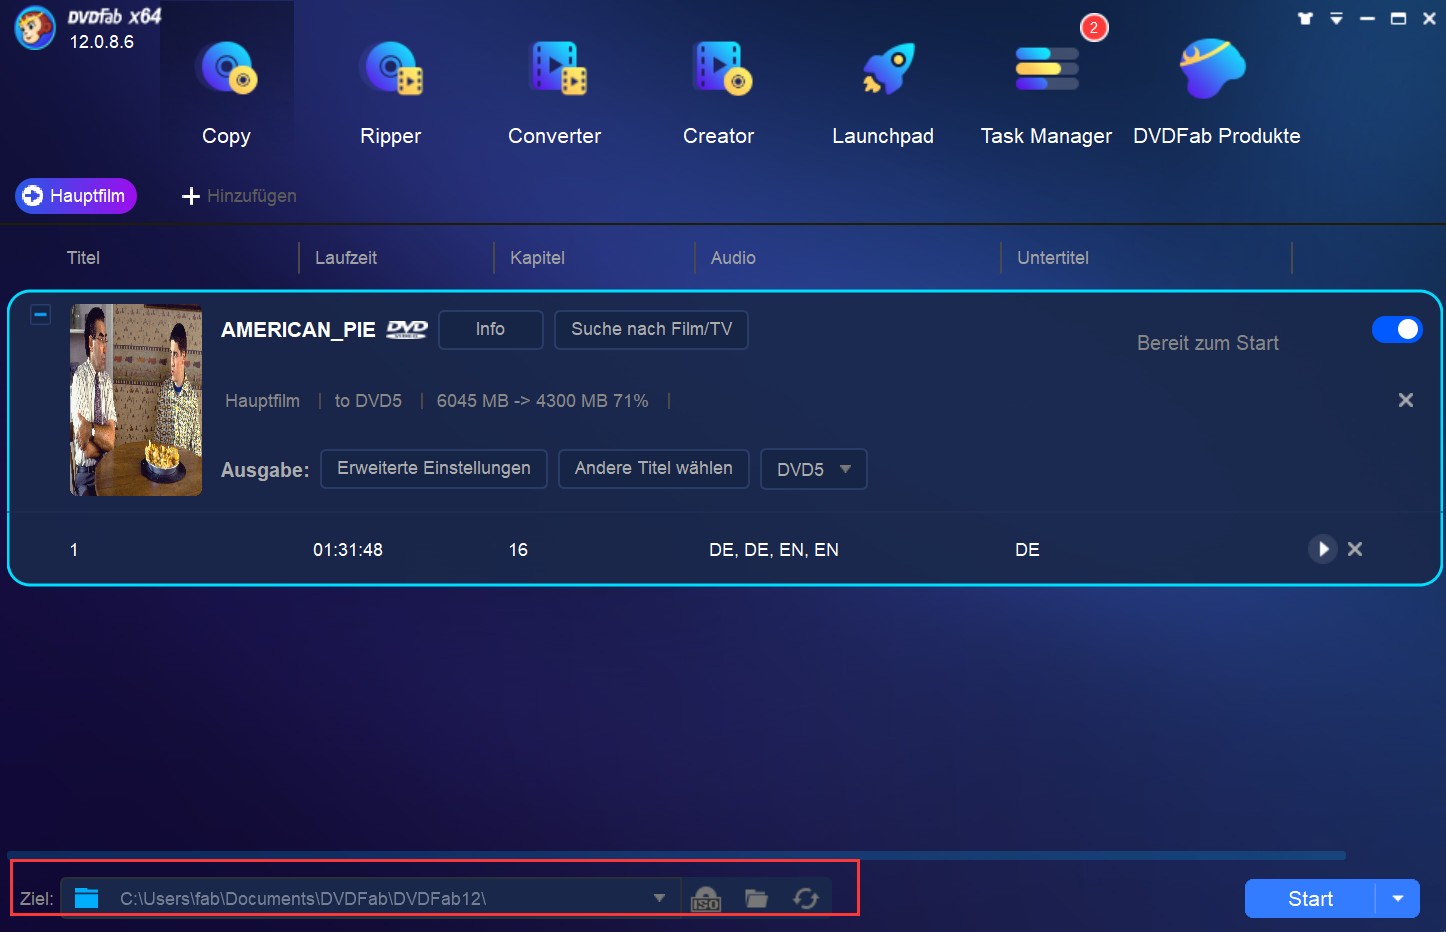This screenshot has width=1446, height=932.
Task: Open the destination folder browse icon
Action: (x=757, y=898)
